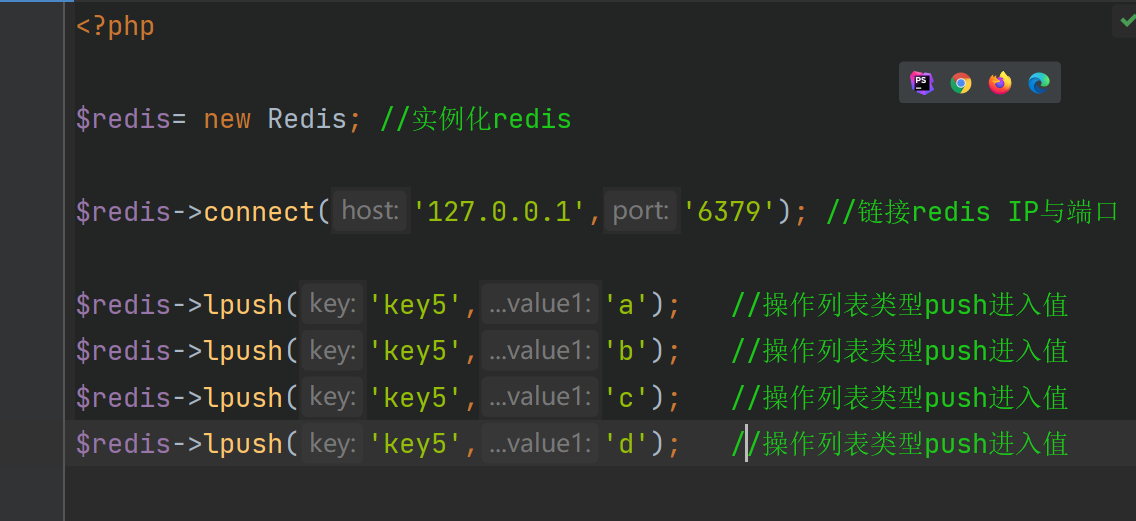Screen dimensions: 1136x521
Task: Click the new keyword
Action: [227, 120]
